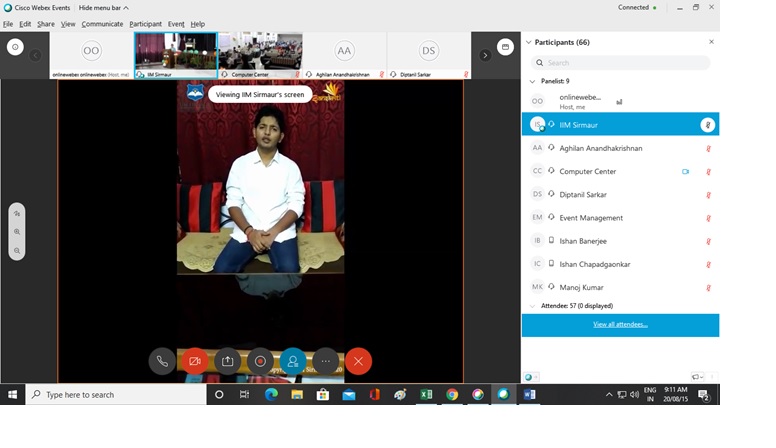Open the share content button
The width and height of the screenshot is (776, 448).
227,361
